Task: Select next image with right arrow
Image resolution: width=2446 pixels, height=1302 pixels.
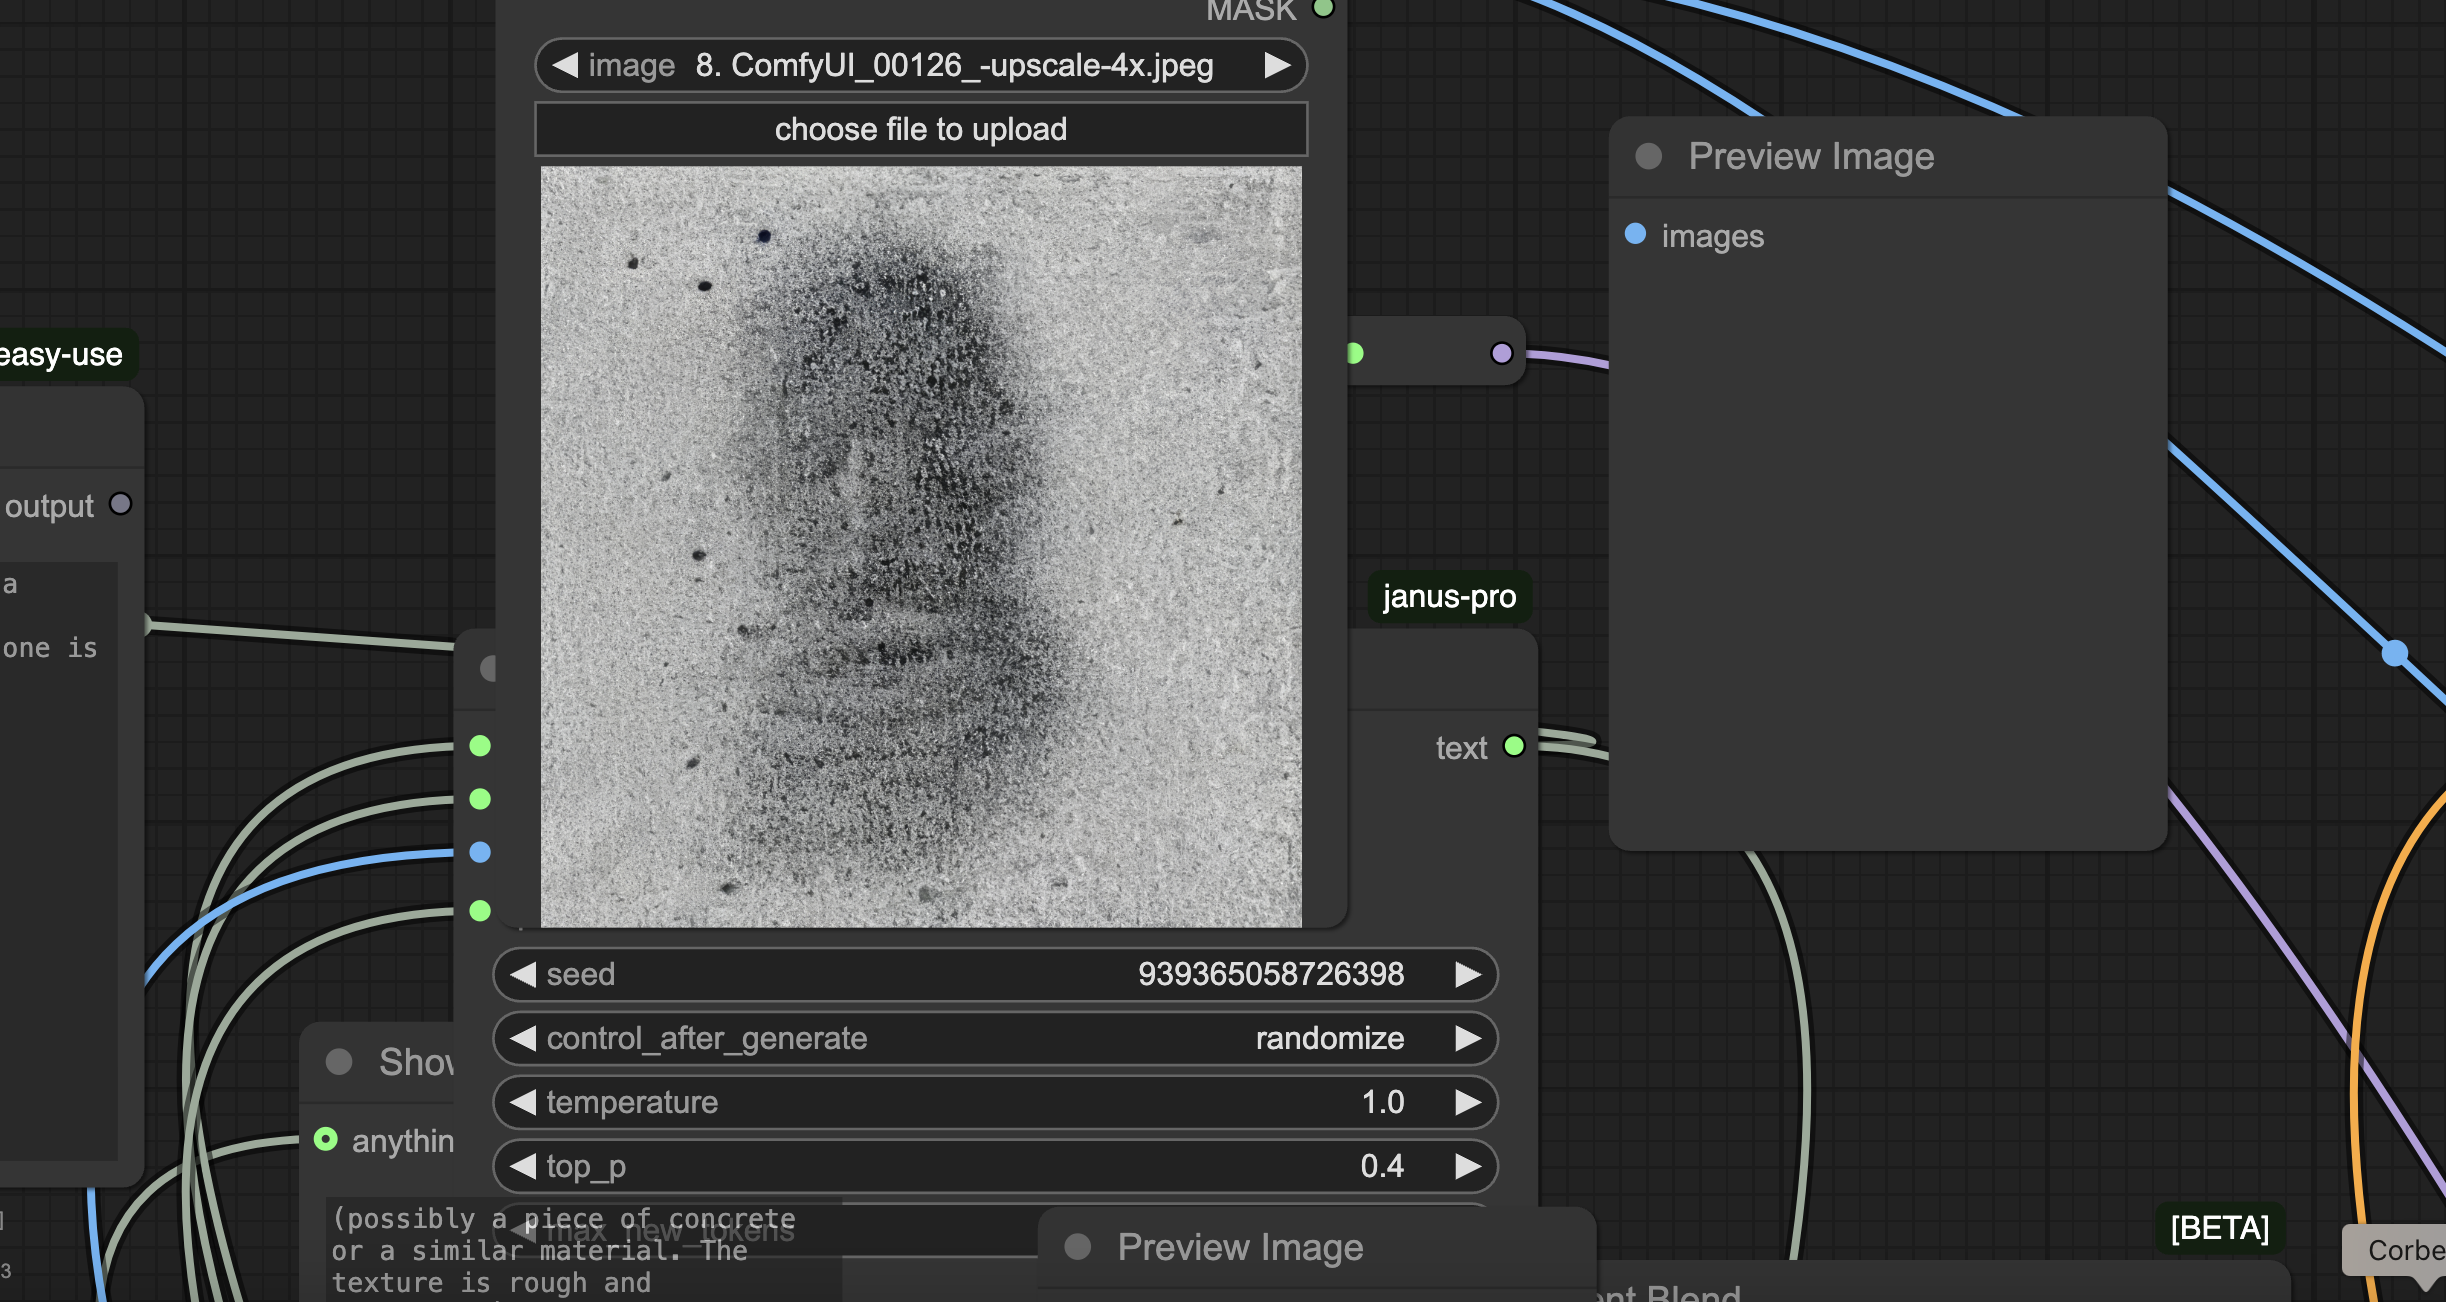Action: [x=1276, y=66]
